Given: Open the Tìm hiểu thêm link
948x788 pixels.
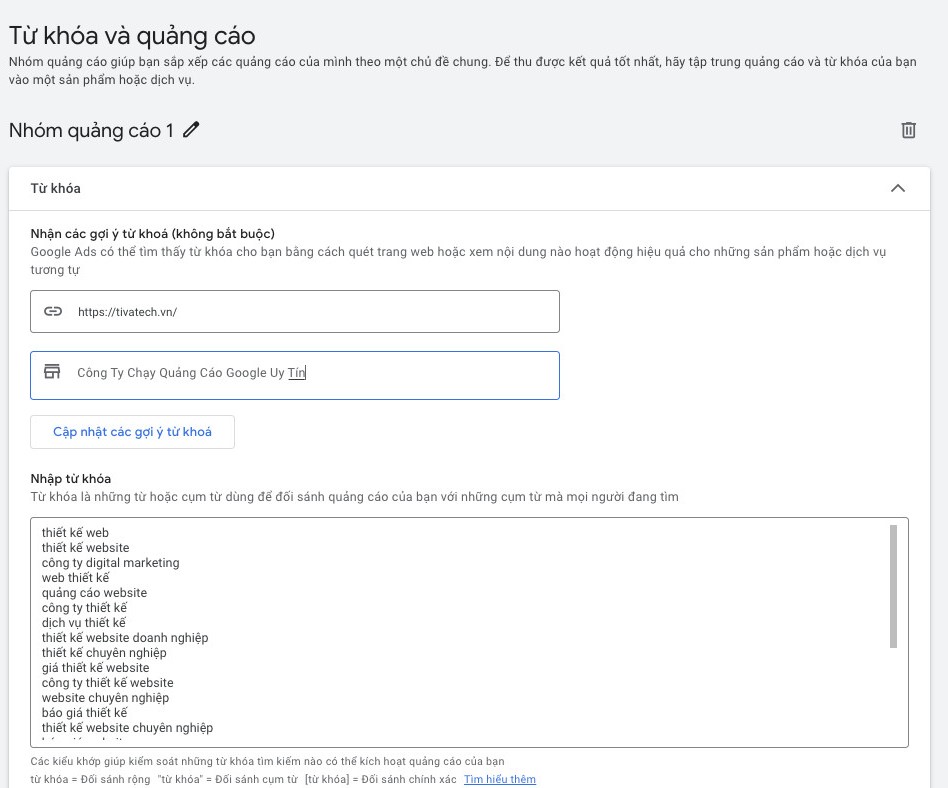Looking at the screenshot, I should click(x=499, y=779).
